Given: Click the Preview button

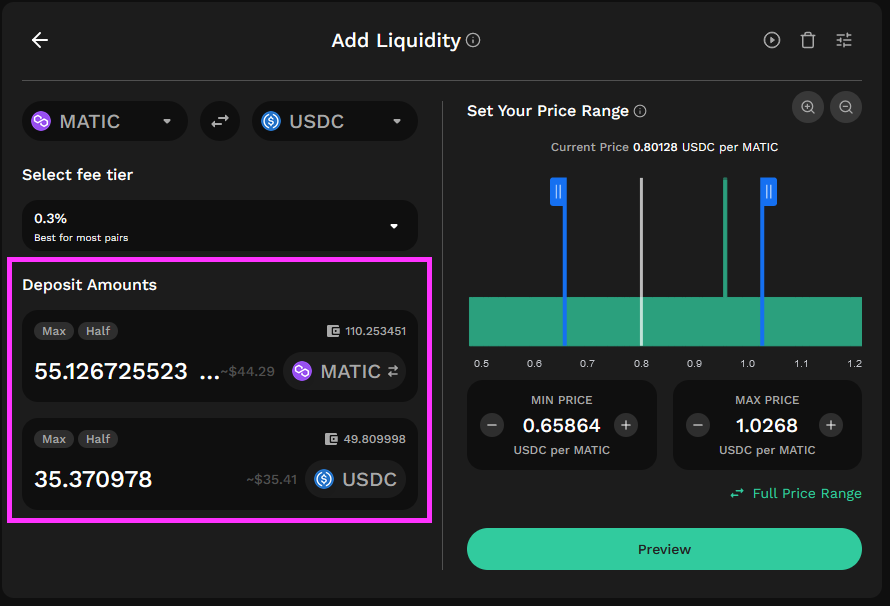Looking at the screenshot, I should (664, 549).
